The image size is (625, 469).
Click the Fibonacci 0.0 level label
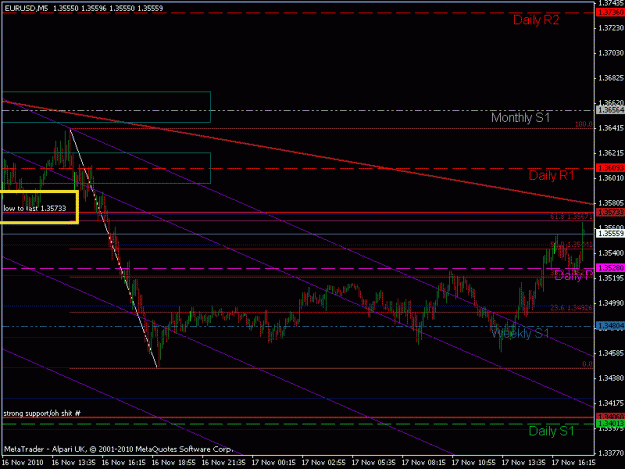(x=587, y=364)
